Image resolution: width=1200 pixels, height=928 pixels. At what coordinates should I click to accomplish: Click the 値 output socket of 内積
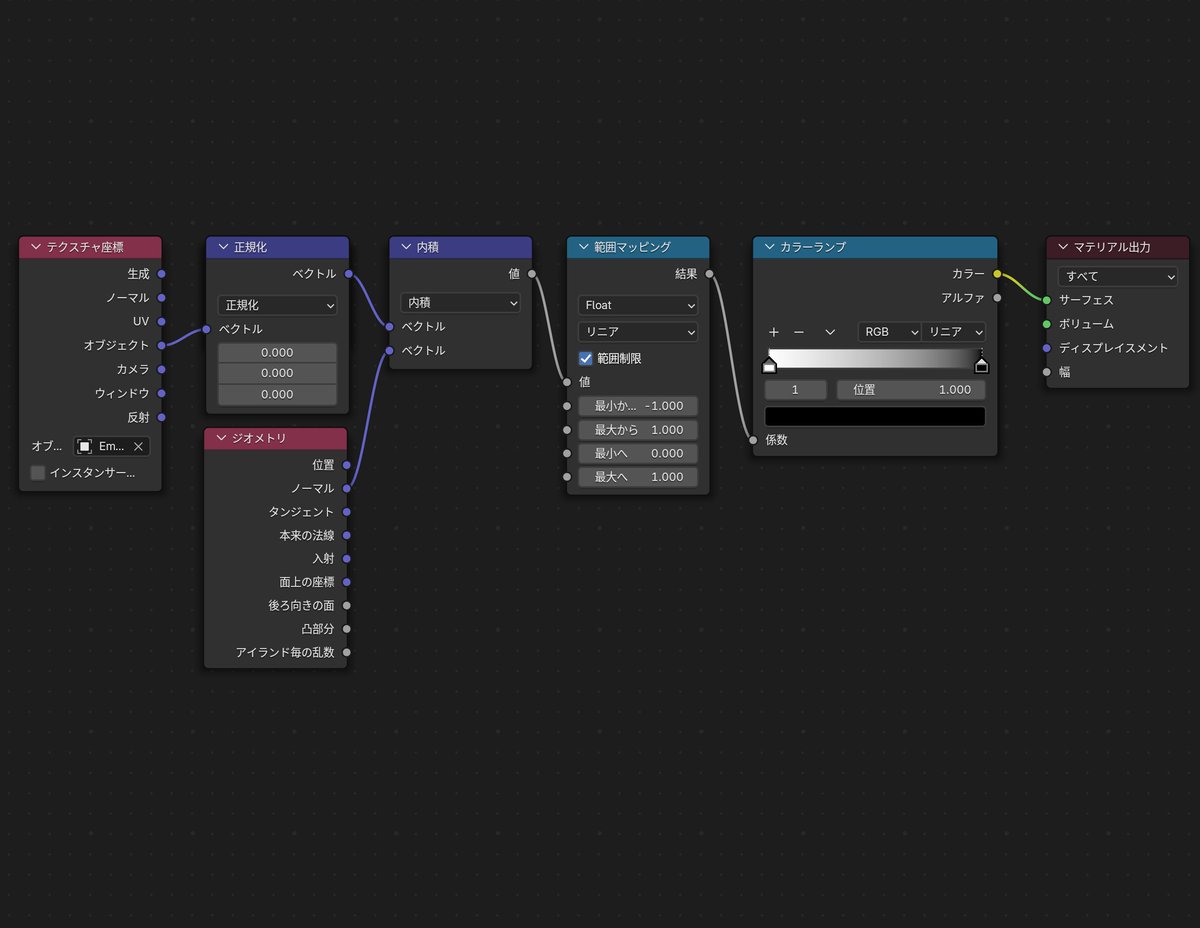tap(531, 273)
